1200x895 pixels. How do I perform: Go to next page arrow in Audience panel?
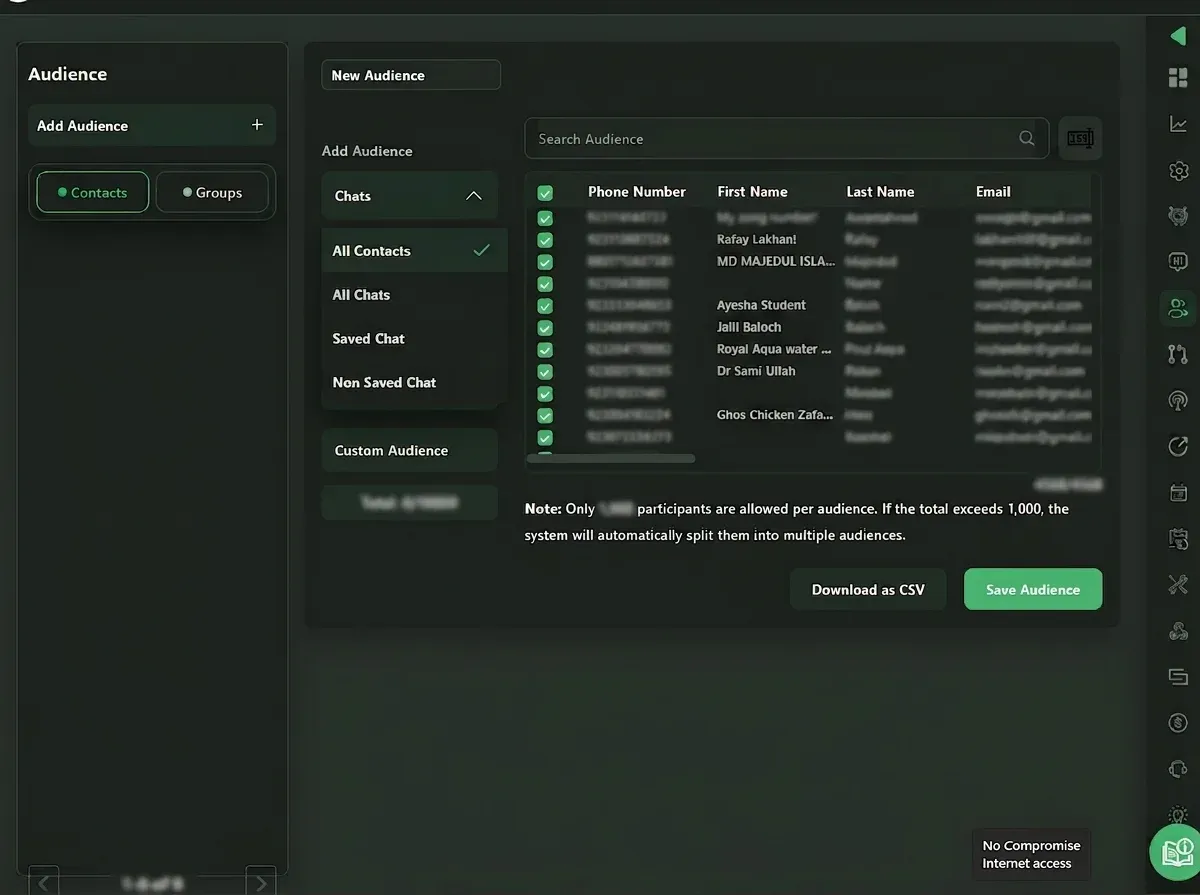tap(261, 883)
